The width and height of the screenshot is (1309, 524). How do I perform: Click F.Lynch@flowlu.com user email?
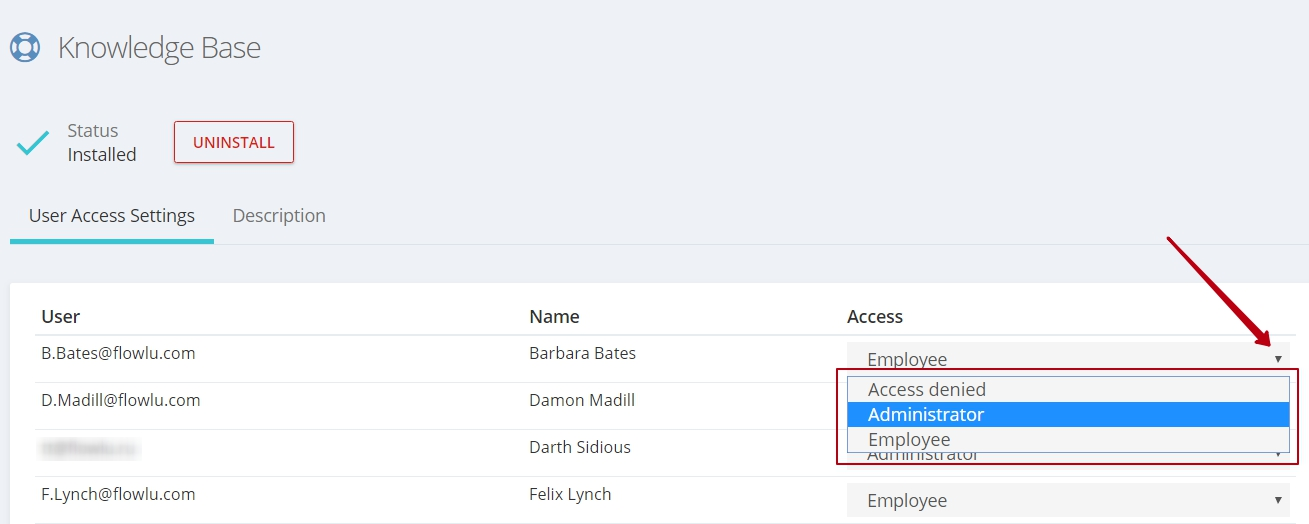pyautogui.click(x=118, y=494)
